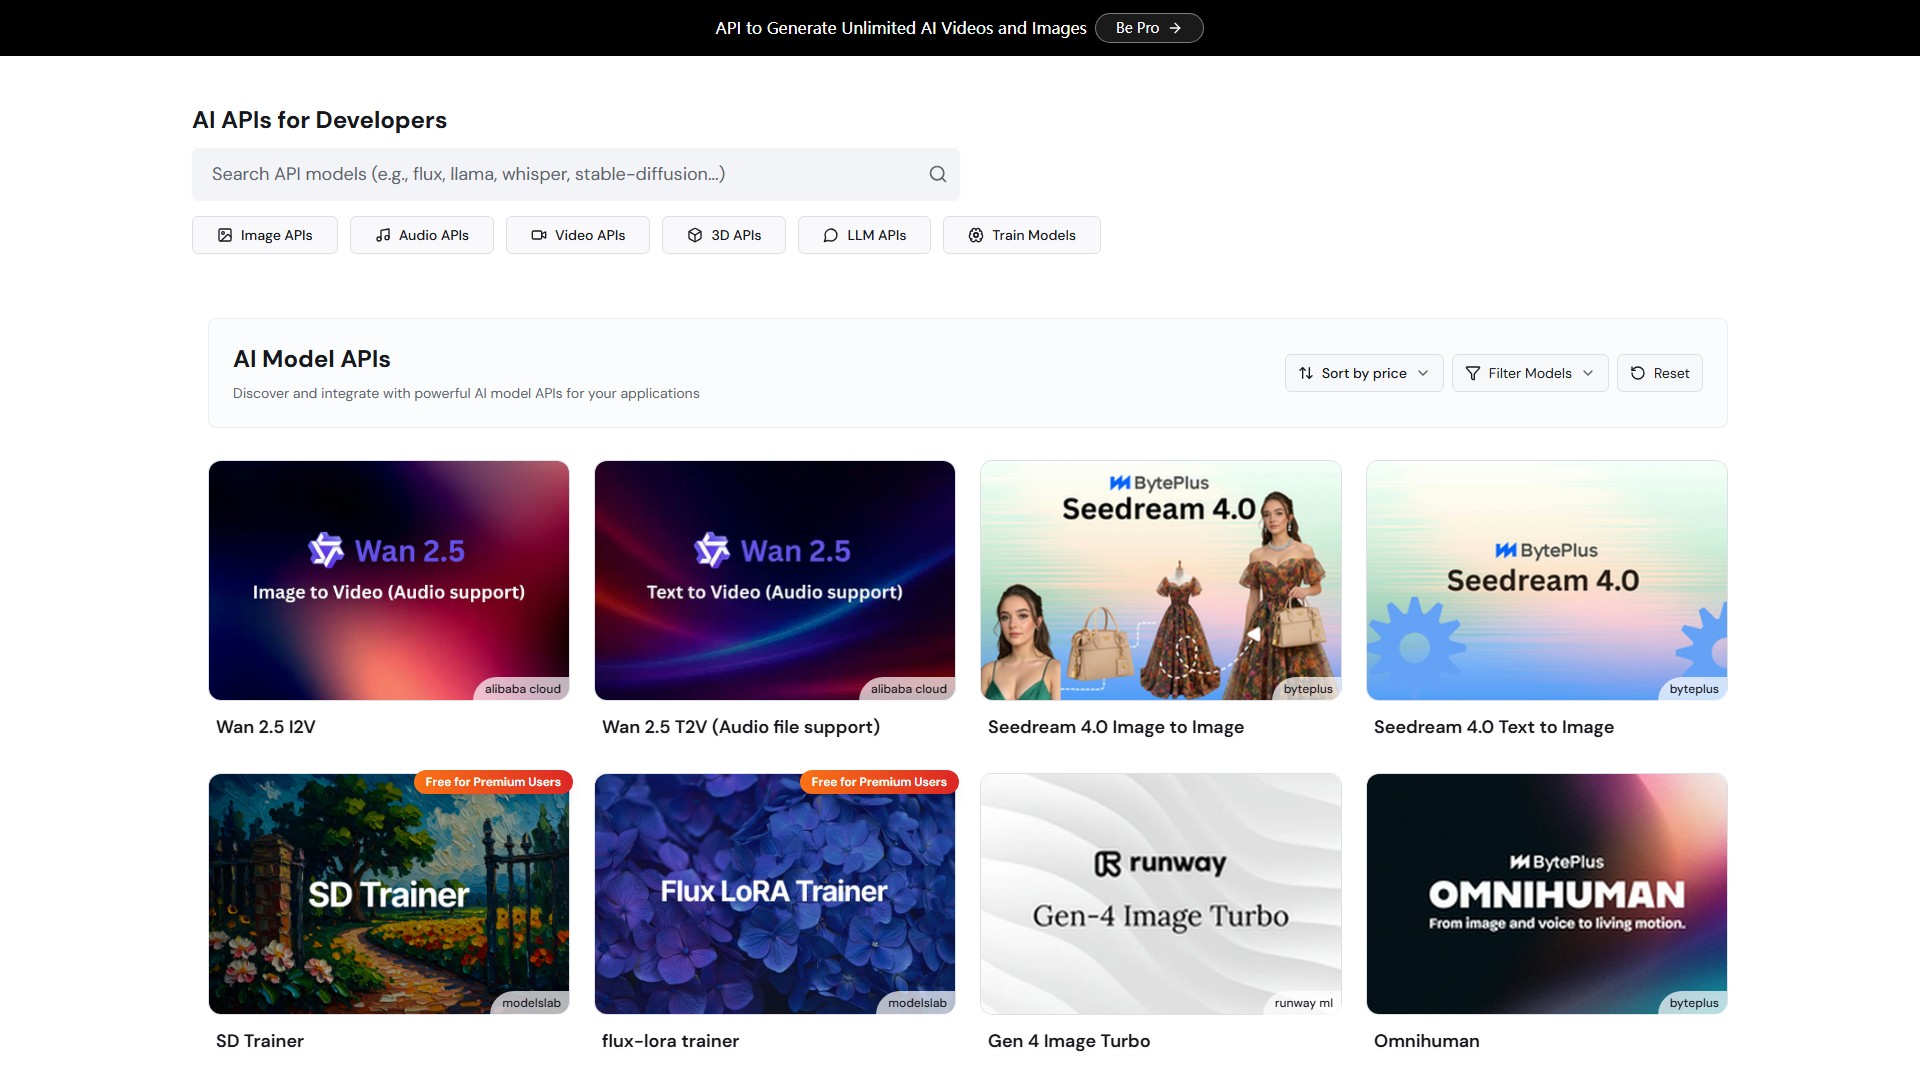This screenshot has height=1080, width=1920.
Task: Select the Image APIs category icon
Action: tap(225, 235)
